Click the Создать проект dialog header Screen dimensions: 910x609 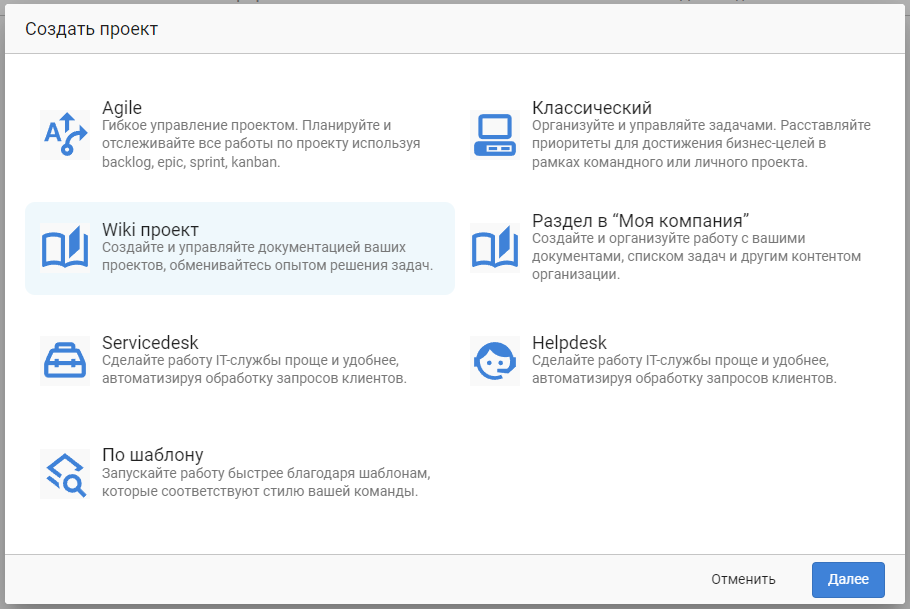[91, 29]
